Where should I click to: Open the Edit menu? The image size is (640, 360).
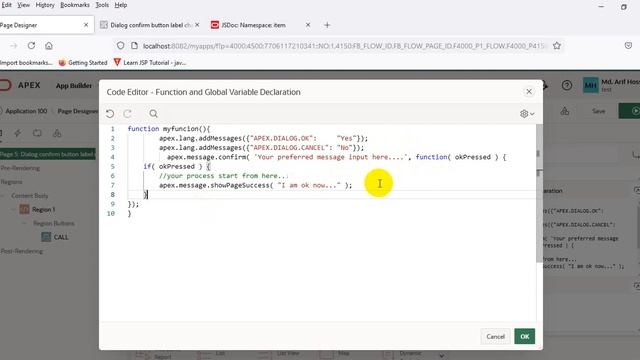click(x=6, y=5)
